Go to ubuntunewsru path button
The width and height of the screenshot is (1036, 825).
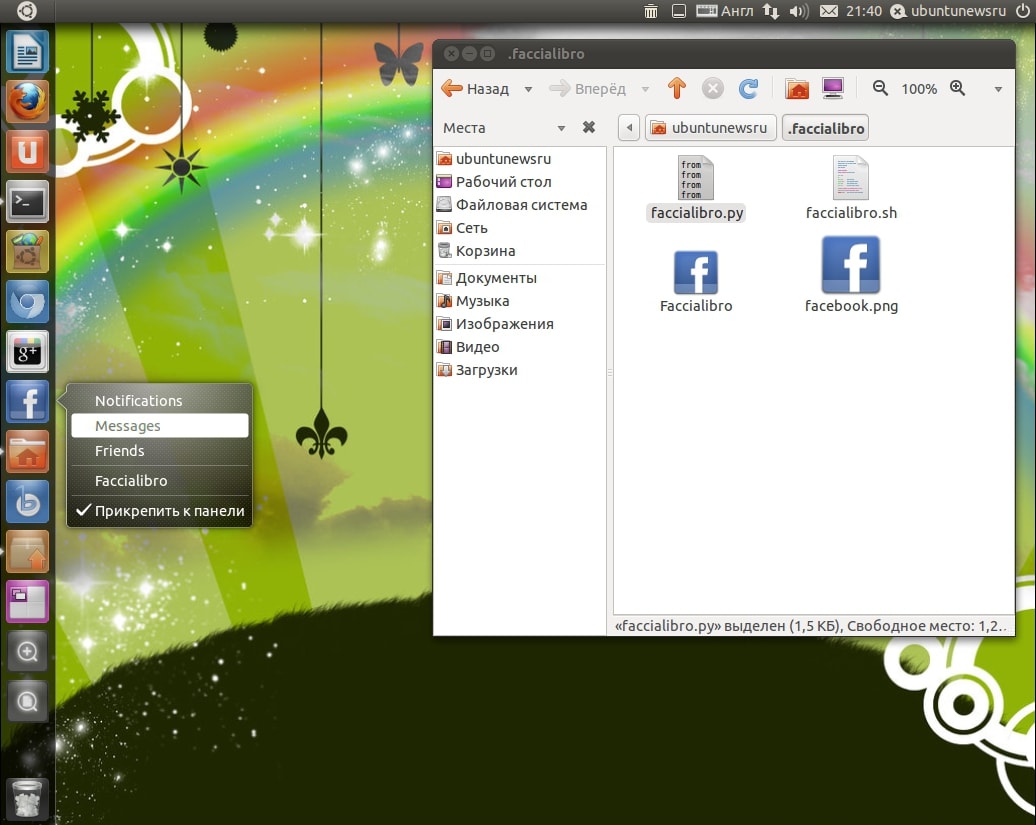tap(710, 127)
